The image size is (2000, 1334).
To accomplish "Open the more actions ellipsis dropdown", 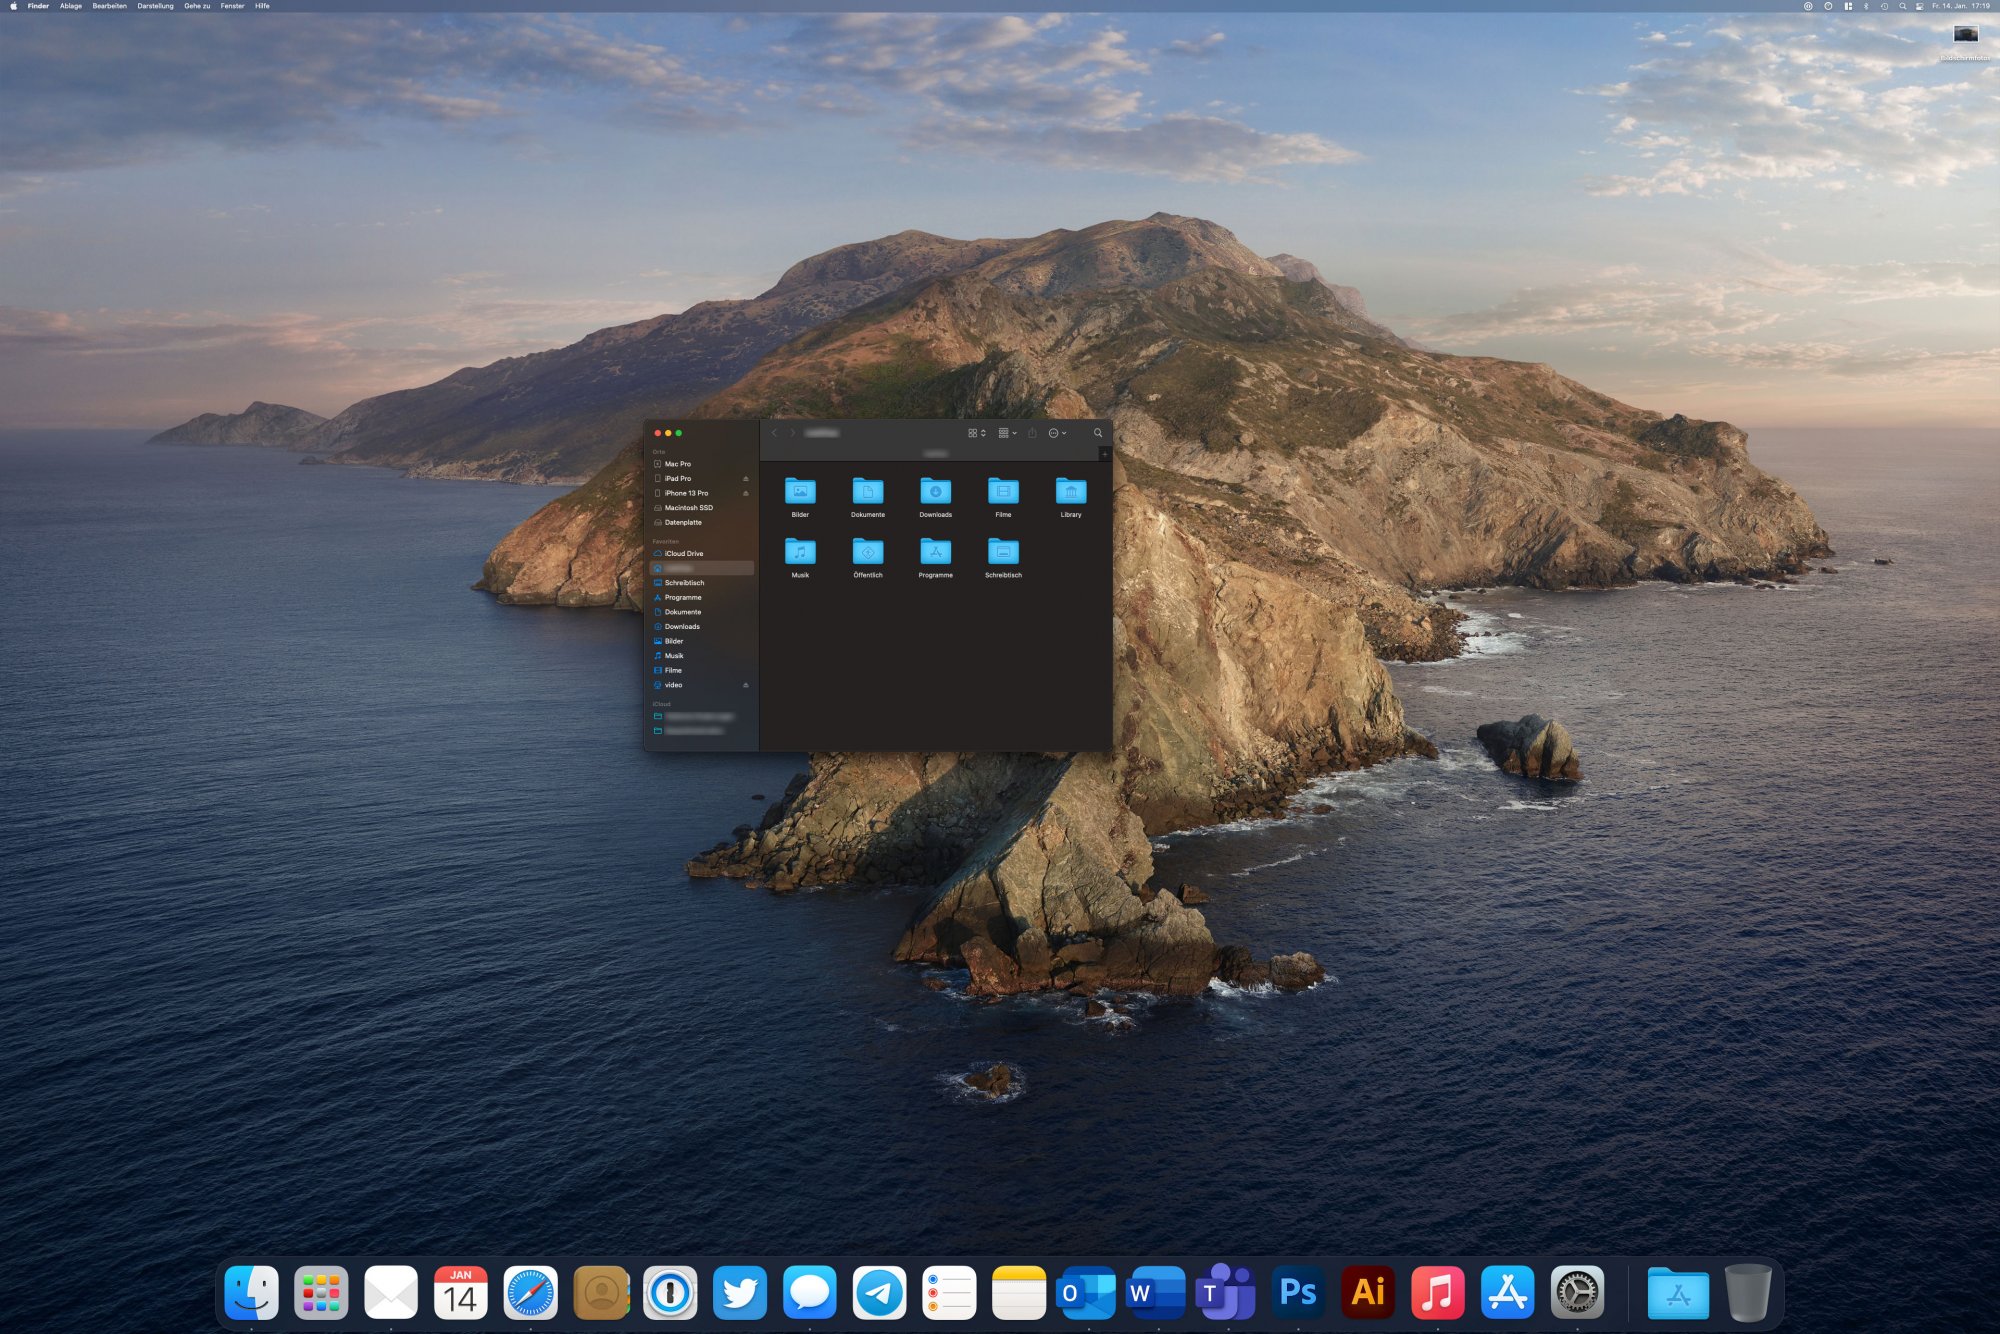I will (x=1057, y=433).
